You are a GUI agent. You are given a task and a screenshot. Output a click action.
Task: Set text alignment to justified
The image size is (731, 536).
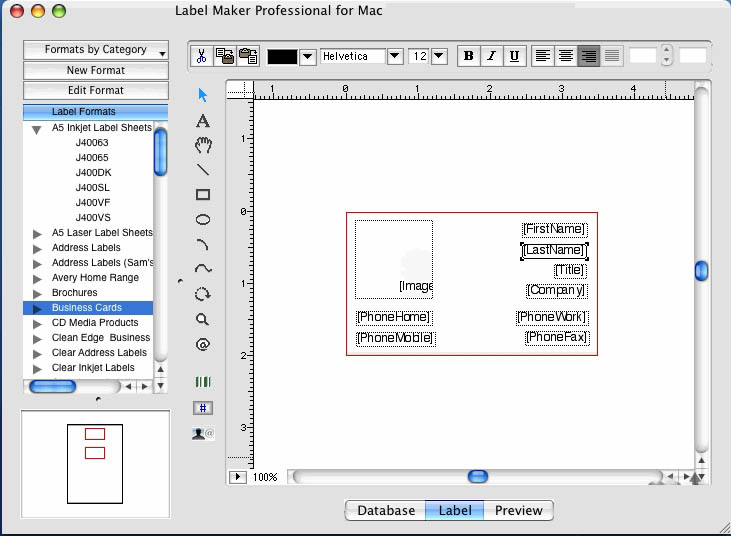point(612,56)
